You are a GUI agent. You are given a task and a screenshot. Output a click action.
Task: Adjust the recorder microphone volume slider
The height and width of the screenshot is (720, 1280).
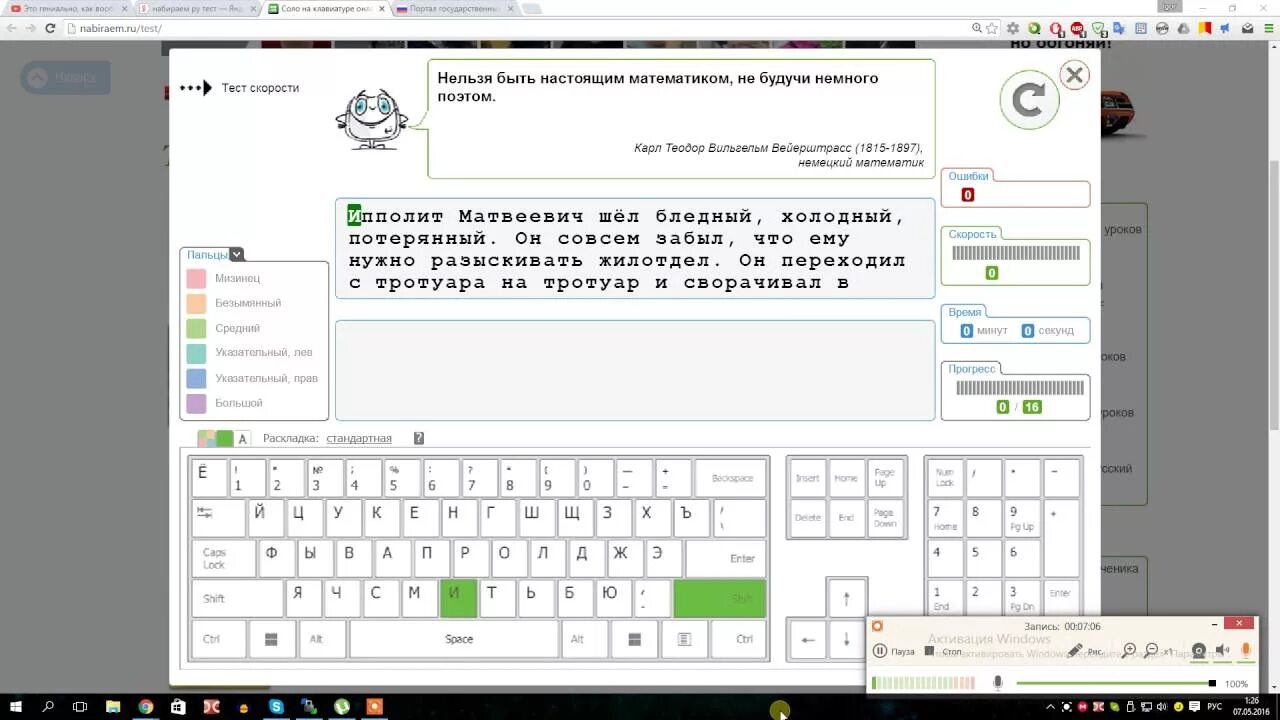click(x=1115, y=683)
